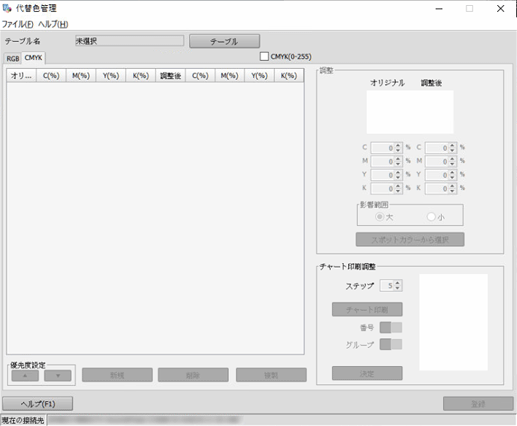Click the チャート印刷 button
The height and width of the screenshot is (426, 517).
point(367,310)
